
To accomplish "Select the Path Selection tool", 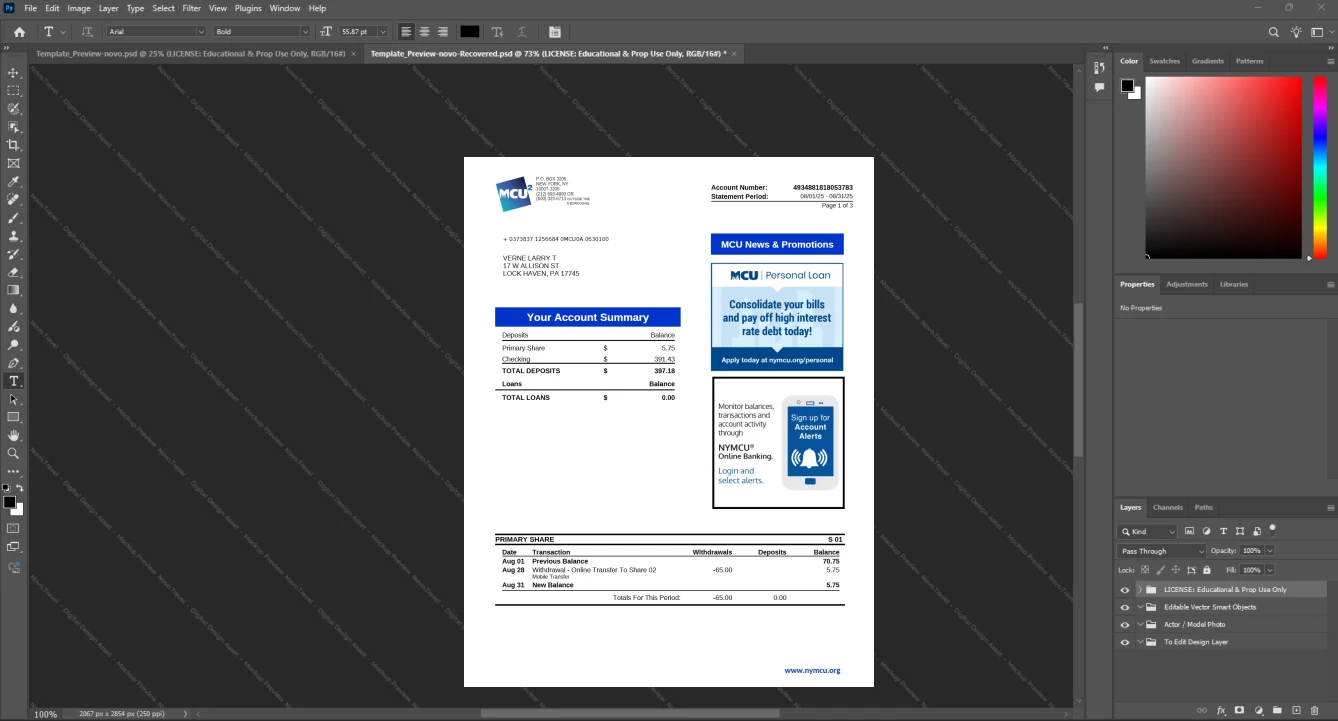I will coord(13,399).
